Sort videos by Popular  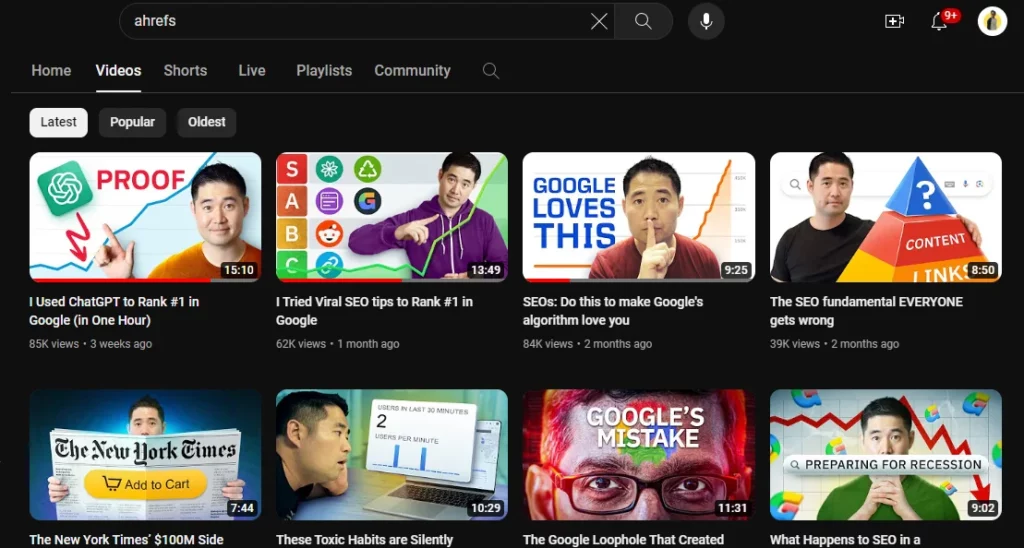point(133,122)
